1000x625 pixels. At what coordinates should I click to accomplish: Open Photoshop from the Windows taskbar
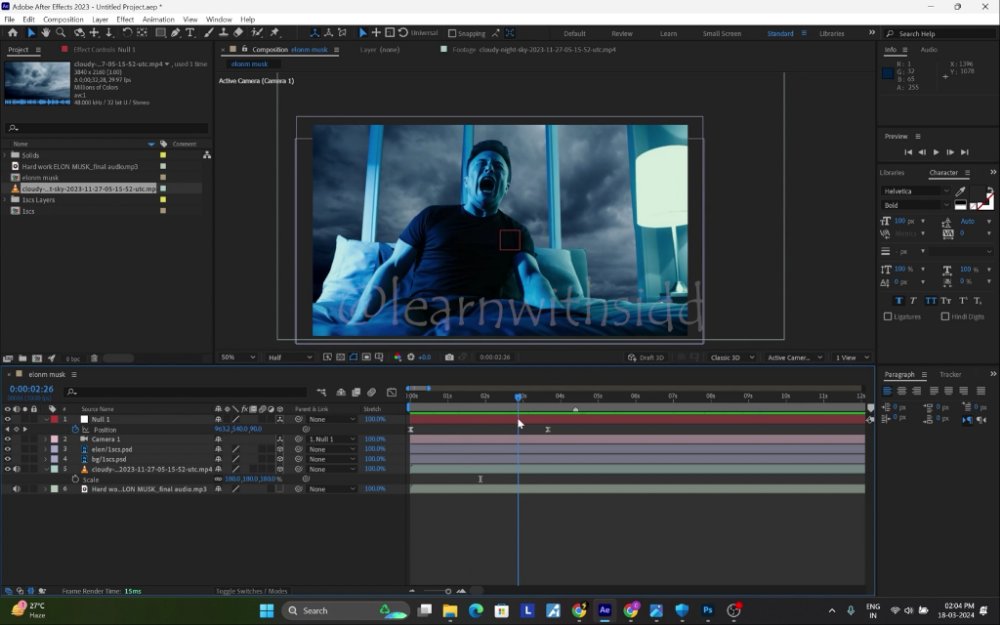tap(707, 610)
